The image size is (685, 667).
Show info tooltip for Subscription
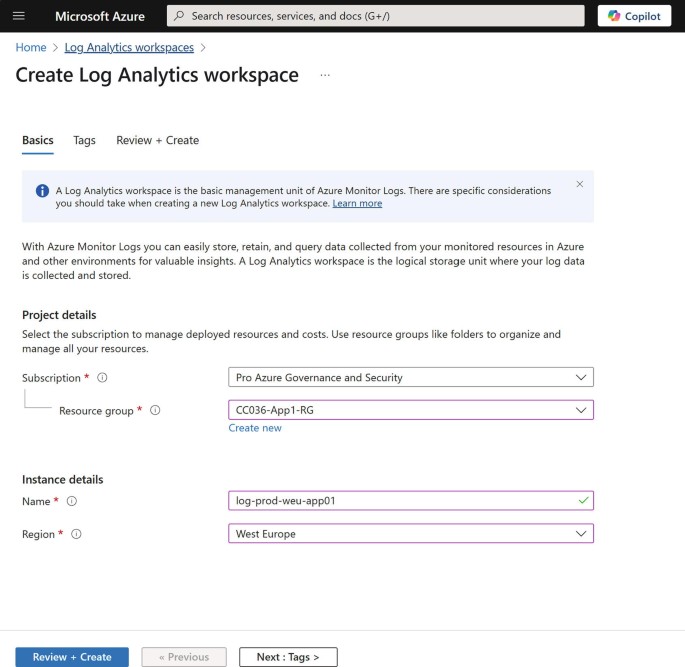coord(102,377)
